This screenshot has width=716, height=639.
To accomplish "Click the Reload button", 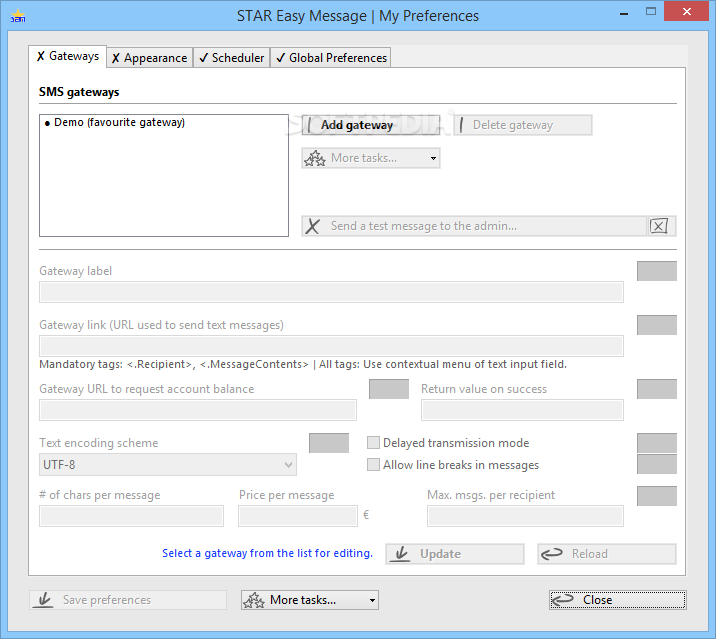I will click(x=607, y=554).
